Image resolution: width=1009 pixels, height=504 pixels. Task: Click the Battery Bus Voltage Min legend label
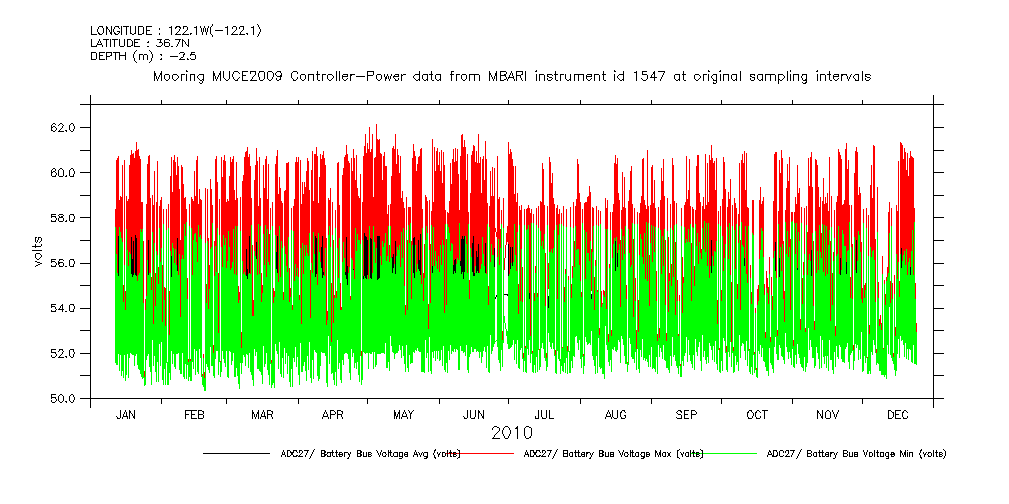tap(855, 454)
